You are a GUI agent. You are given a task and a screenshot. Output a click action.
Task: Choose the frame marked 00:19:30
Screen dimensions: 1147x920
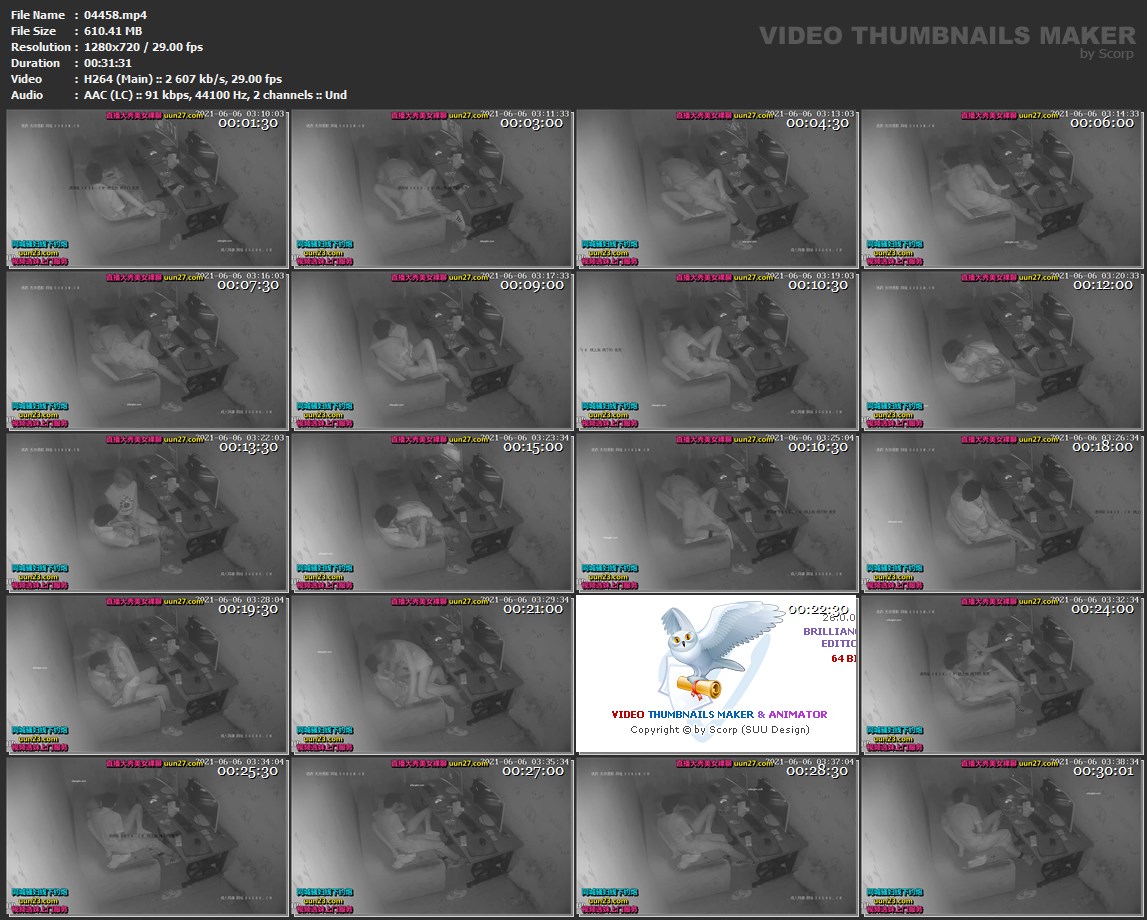coord(147,675)
